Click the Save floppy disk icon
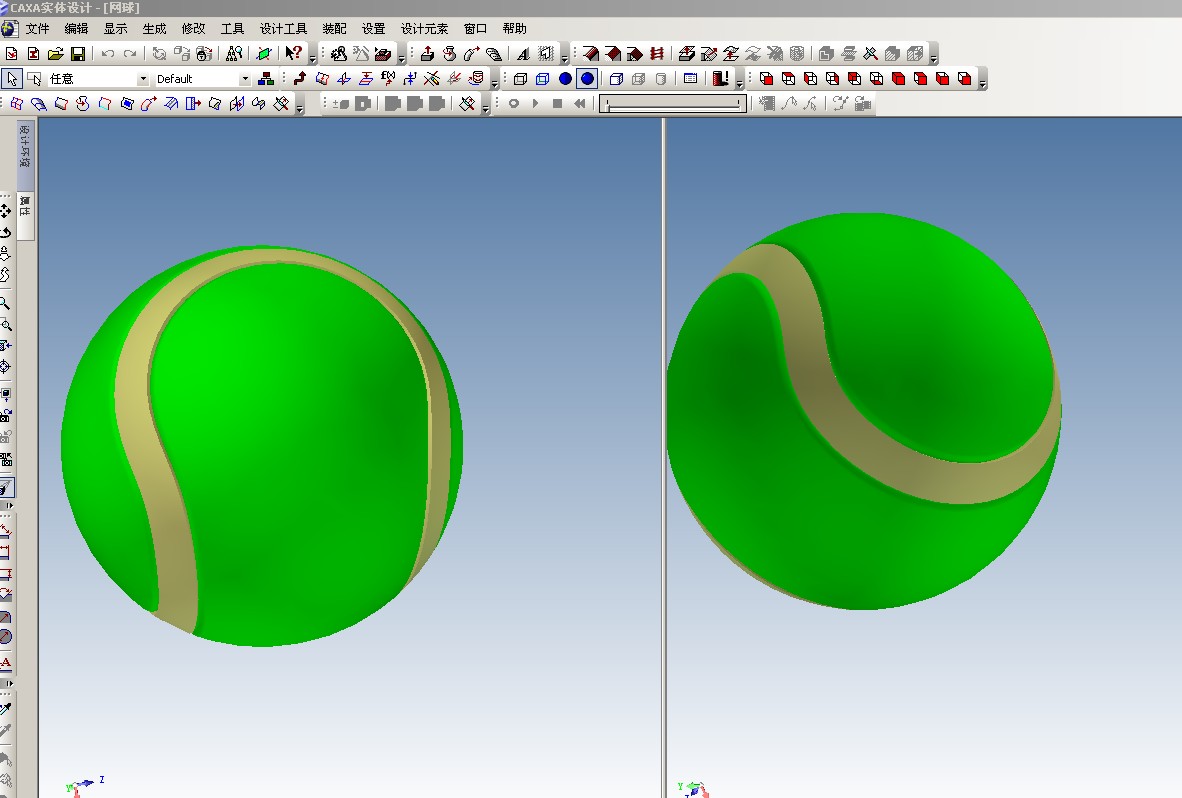Screen dimensions: 1182x798 point(78,54)
